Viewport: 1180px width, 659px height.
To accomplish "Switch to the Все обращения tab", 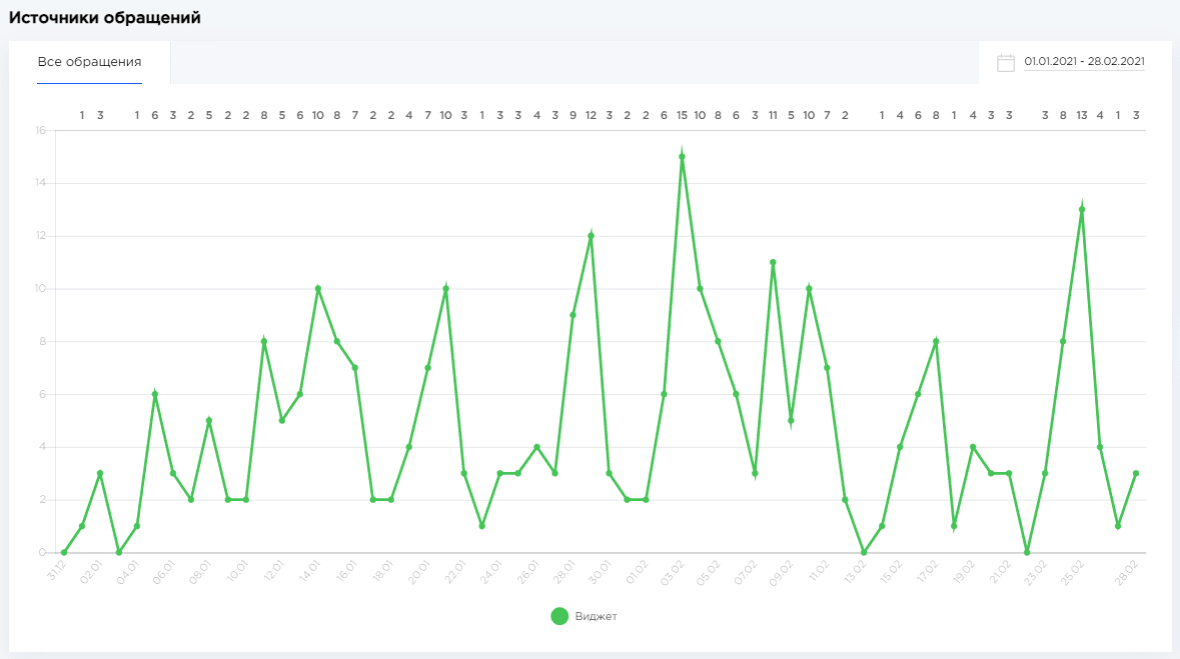I will (89, 62).
